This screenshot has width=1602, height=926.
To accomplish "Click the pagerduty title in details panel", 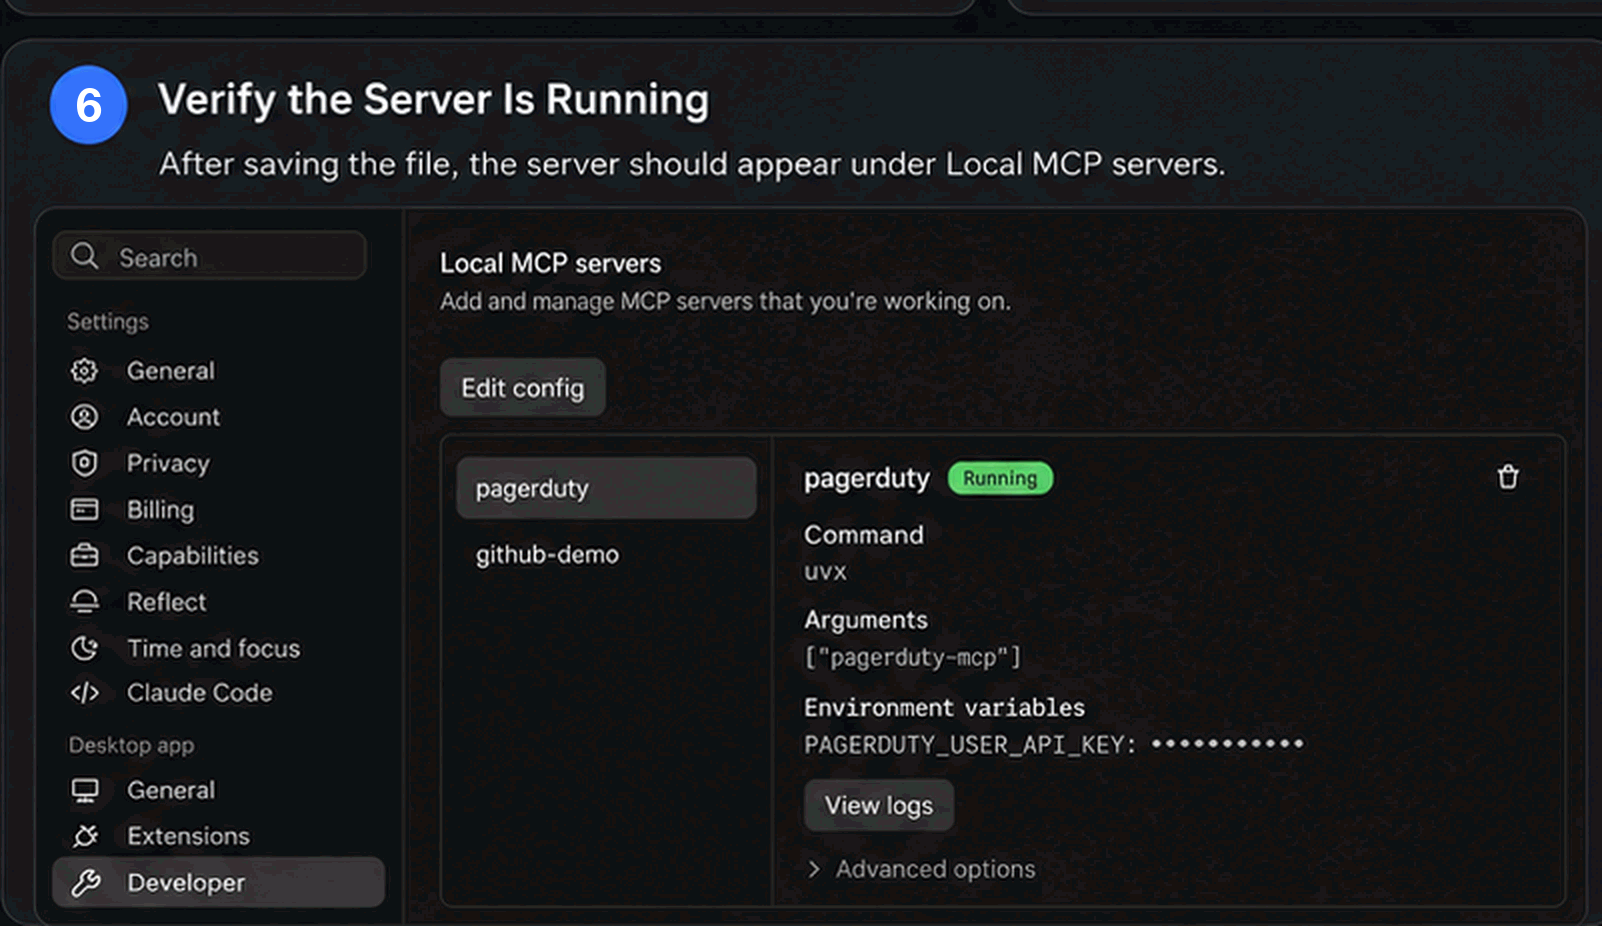I will (867, 479).
